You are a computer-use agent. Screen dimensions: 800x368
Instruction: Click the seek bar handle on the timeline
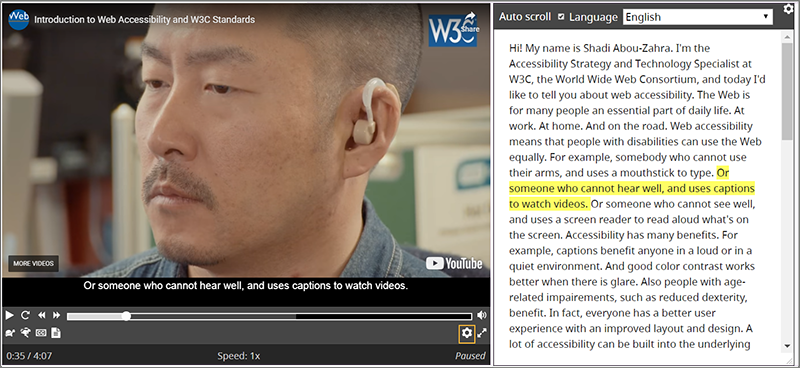click(x=126, y=316)
